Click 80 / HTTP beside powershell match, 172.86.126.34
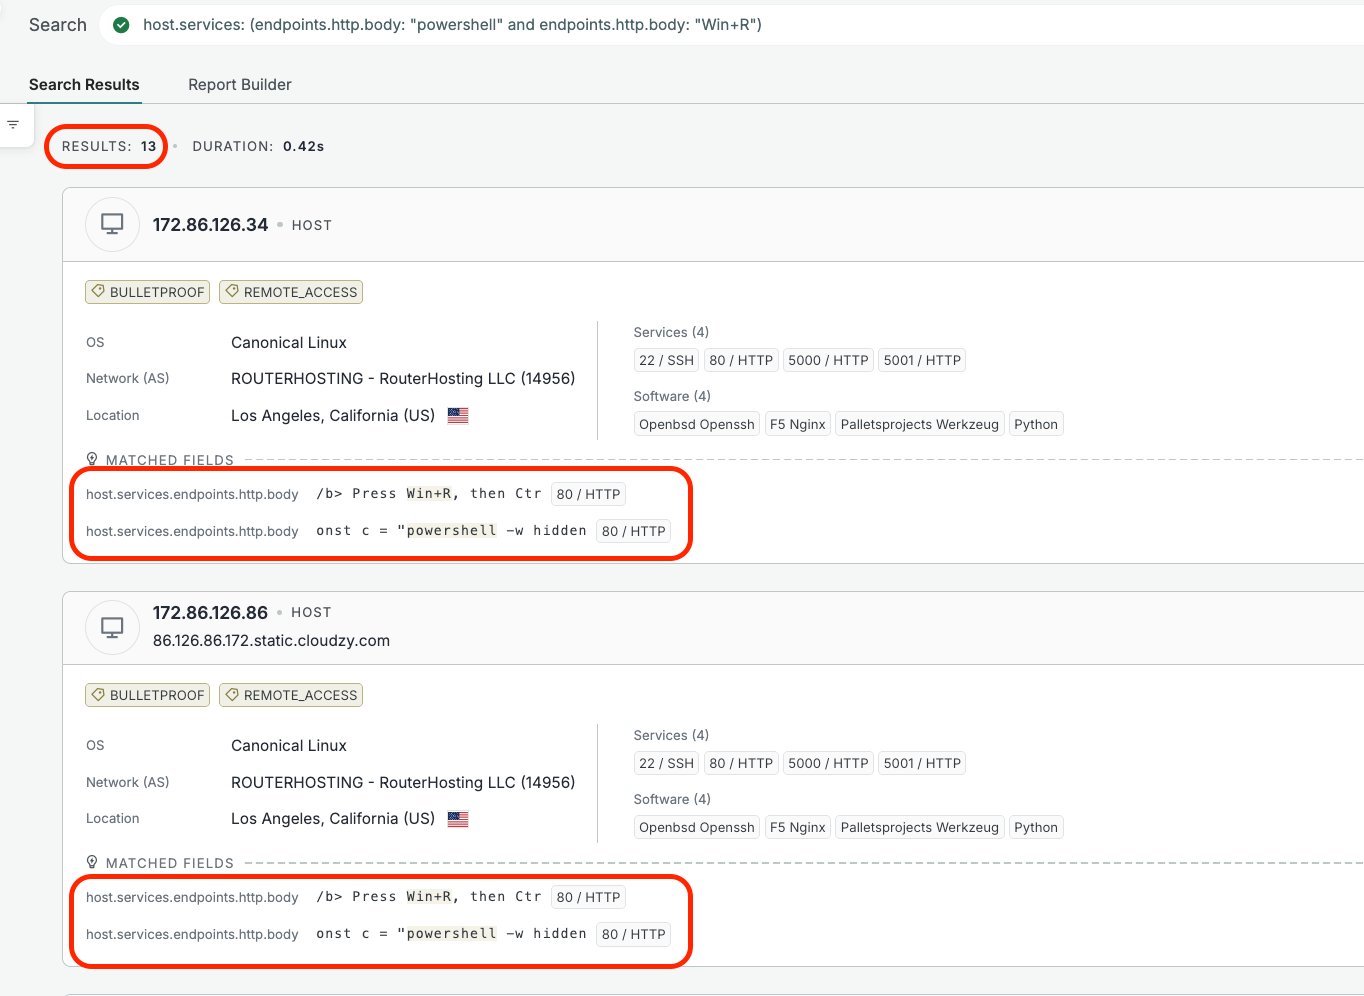This screenshot has height=996, width=1364. (x=633, y=531)
